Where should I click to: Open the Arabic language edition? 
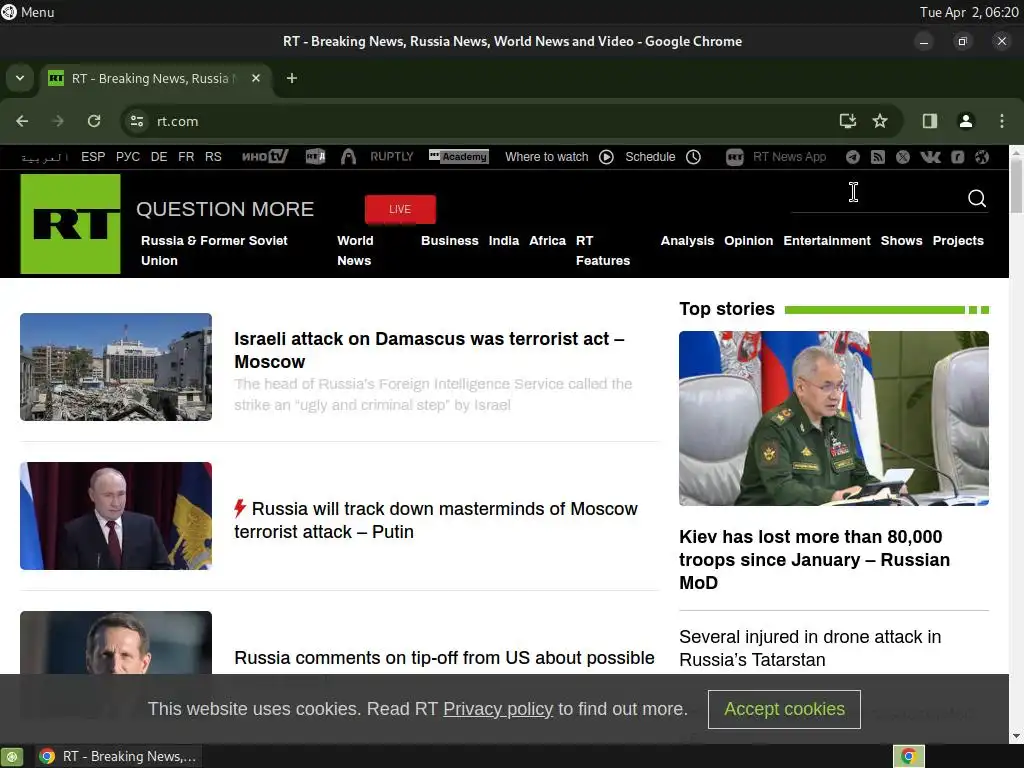(x=44, y=157)
